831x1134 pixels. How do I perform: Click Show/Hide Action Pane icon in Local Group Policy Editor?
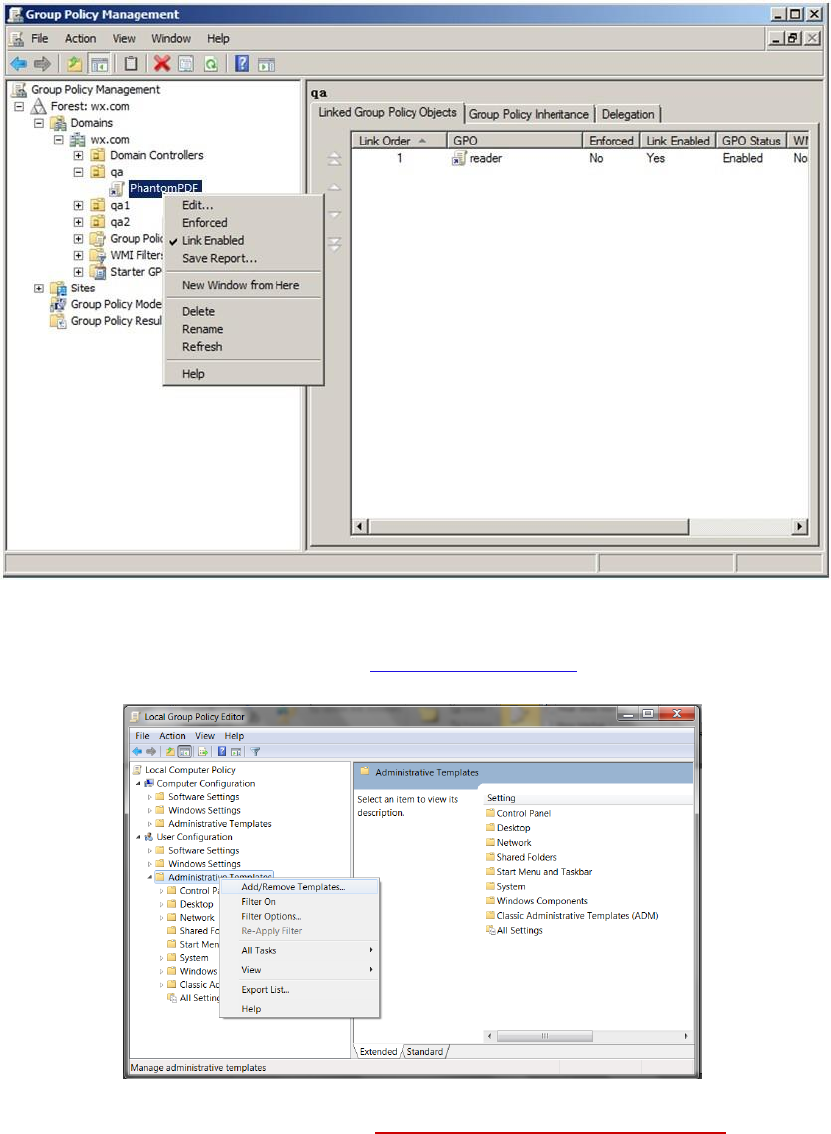236,751
